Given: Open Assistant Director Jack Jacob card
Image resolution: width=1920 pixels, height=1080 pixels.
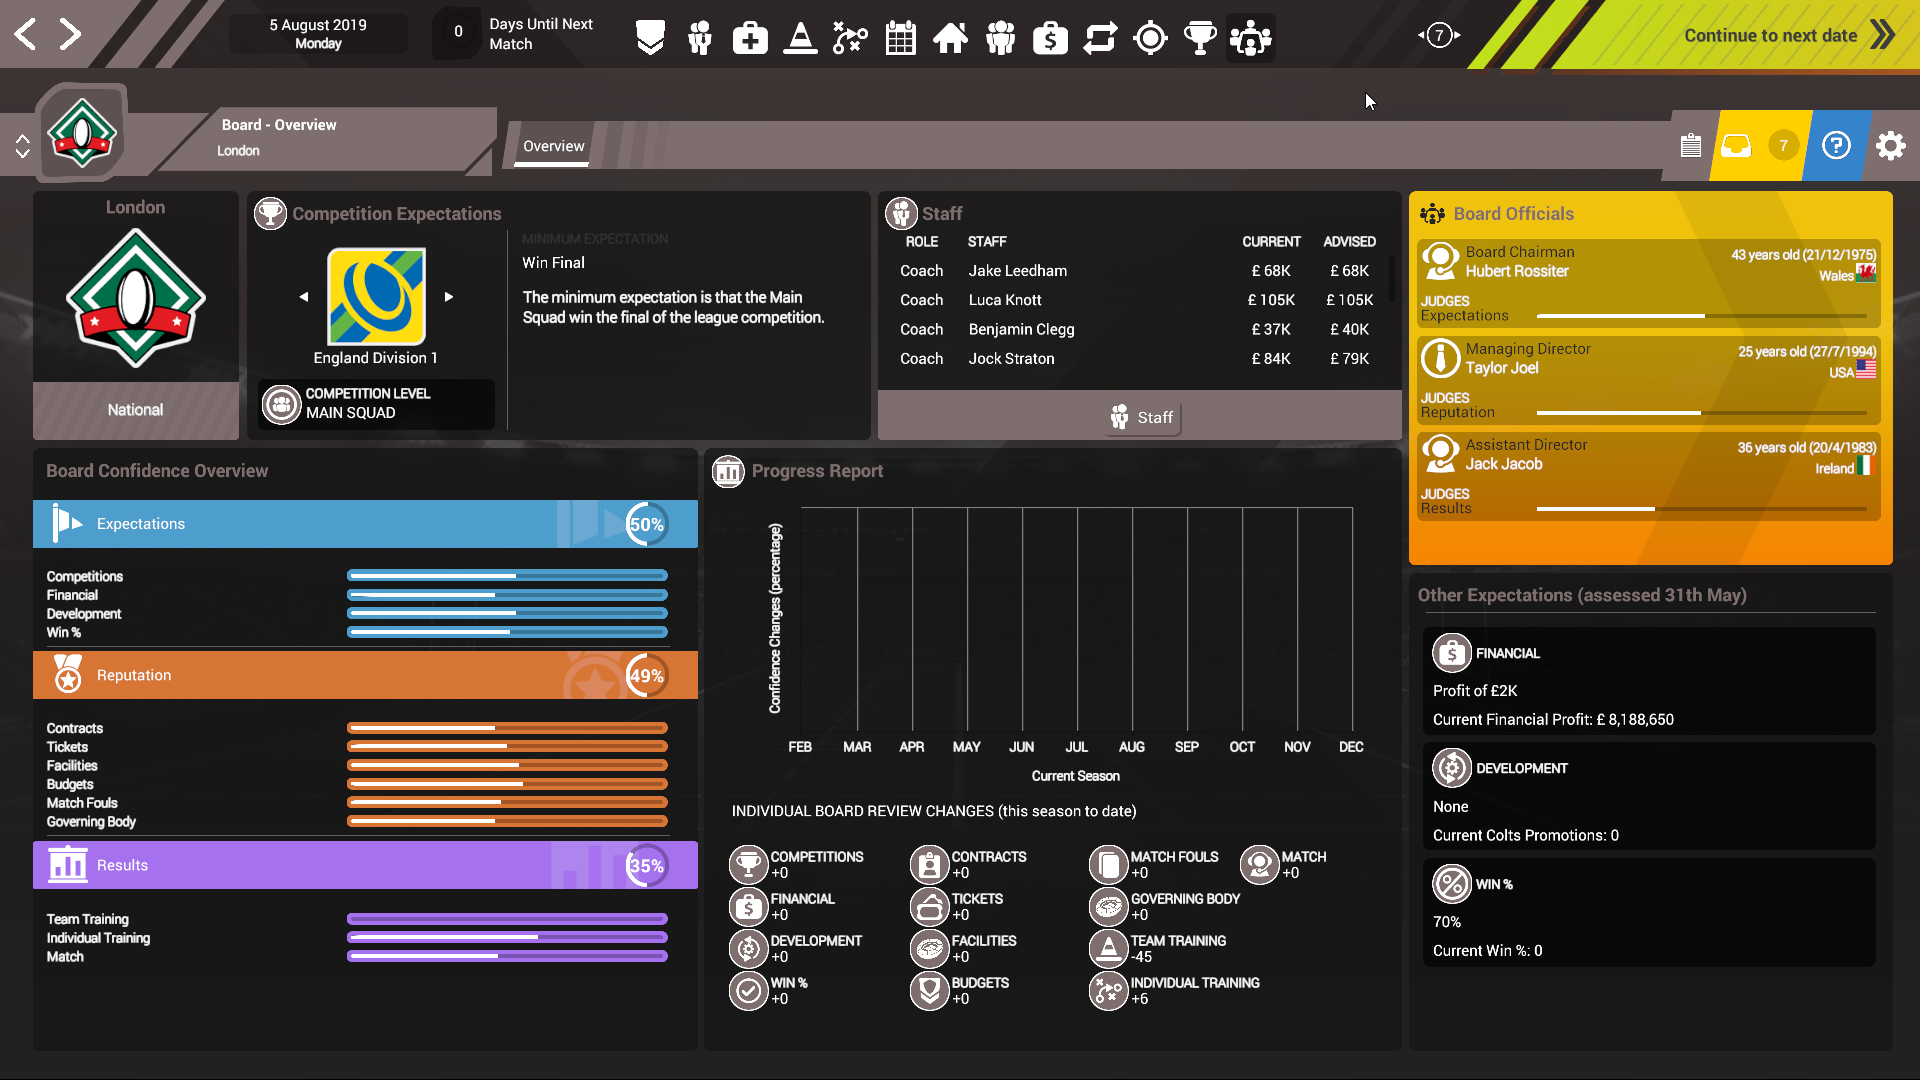Looking at the screenshot, I should [x=1648, y=476].
